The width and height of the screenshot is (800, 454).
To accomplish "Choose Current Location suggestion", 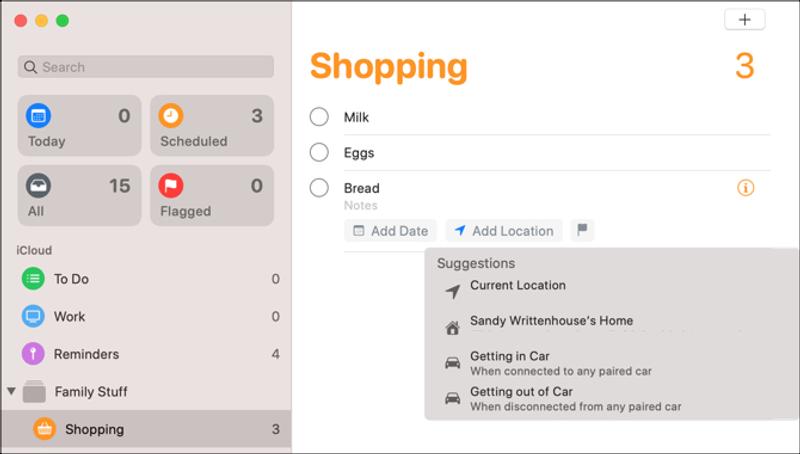I will tap(517, 286).
